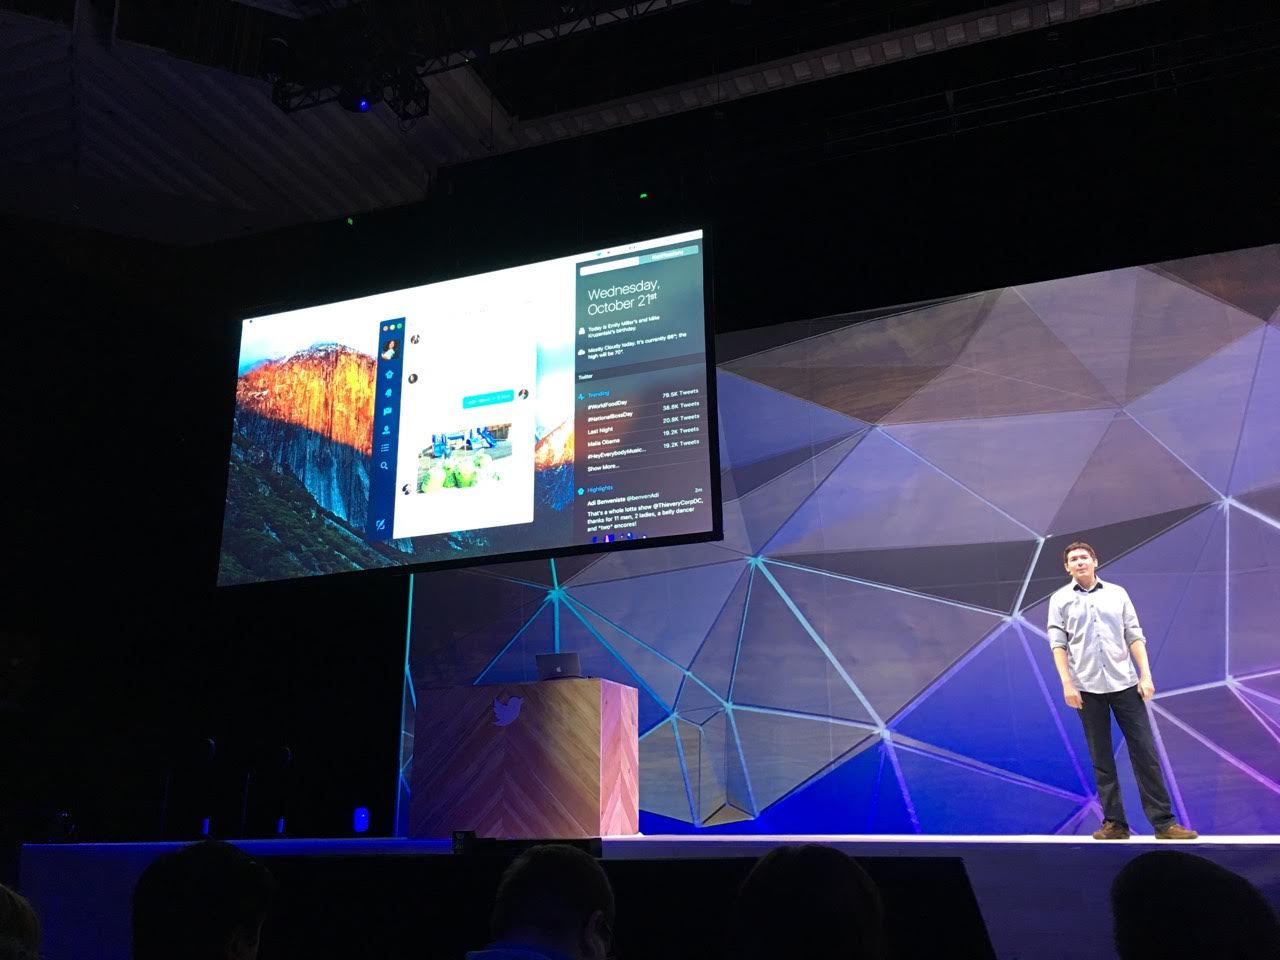Open the Malia Obama trend
The image size is (1280, 960).
pyautogui.click(x=604, y=441)
